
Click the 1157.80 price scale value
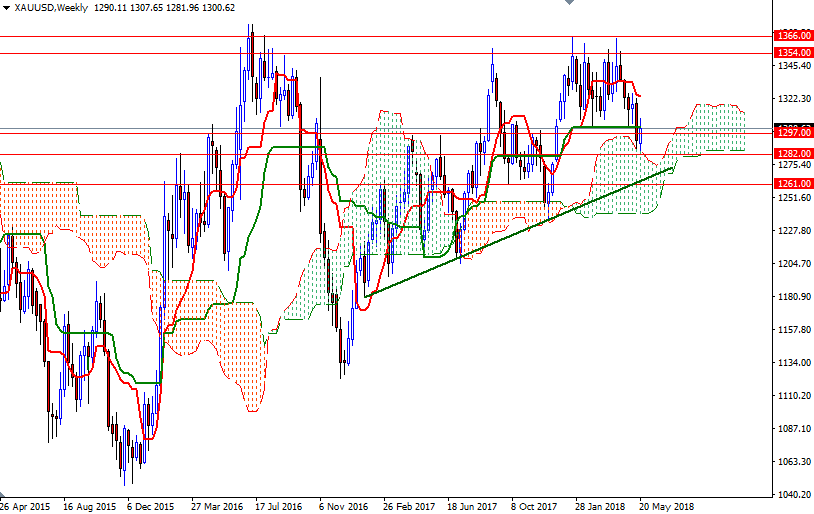tap(794, 330)
